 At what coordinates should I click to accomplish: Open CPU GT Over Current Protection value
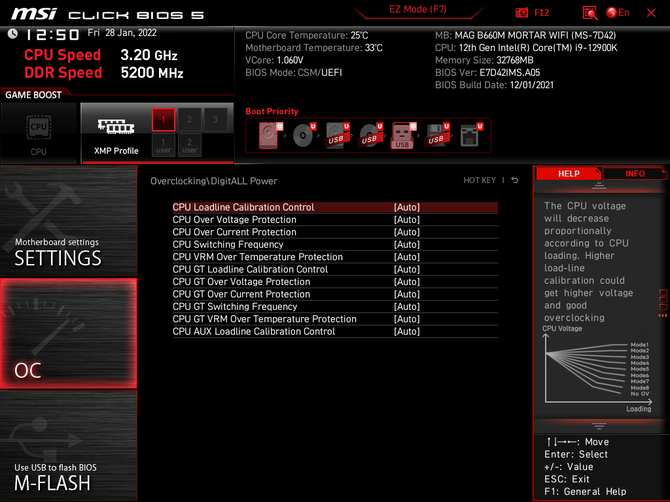click(x=406, y=294)
